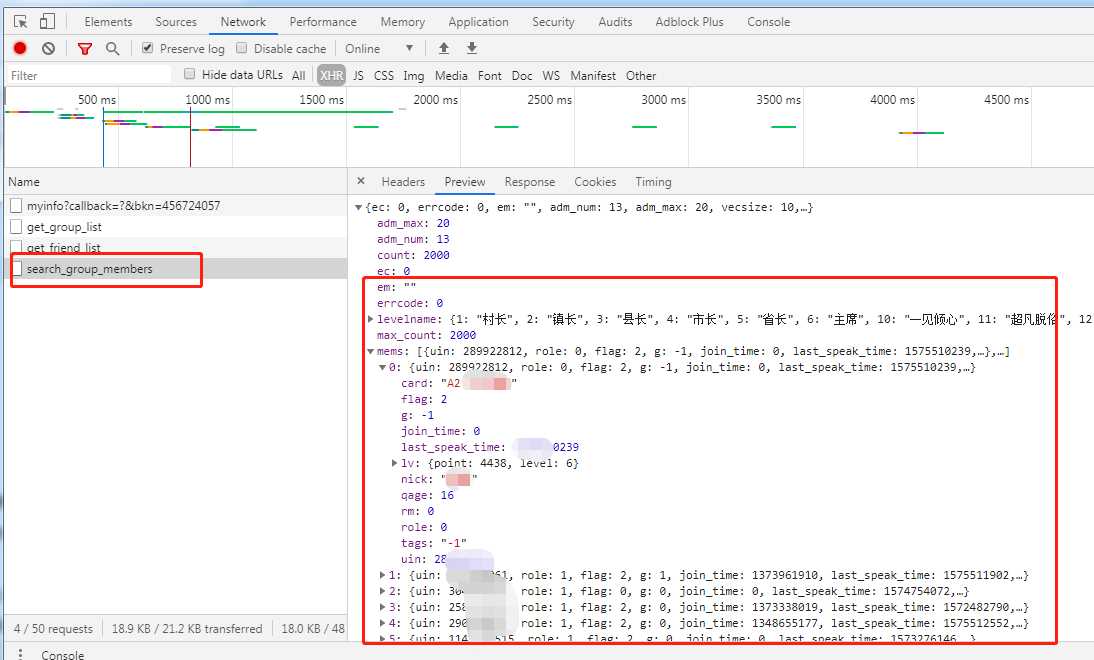This screenshot has height=660, width=1094.
Task: Select the get_friend_list request row
Action: (176, 247)
